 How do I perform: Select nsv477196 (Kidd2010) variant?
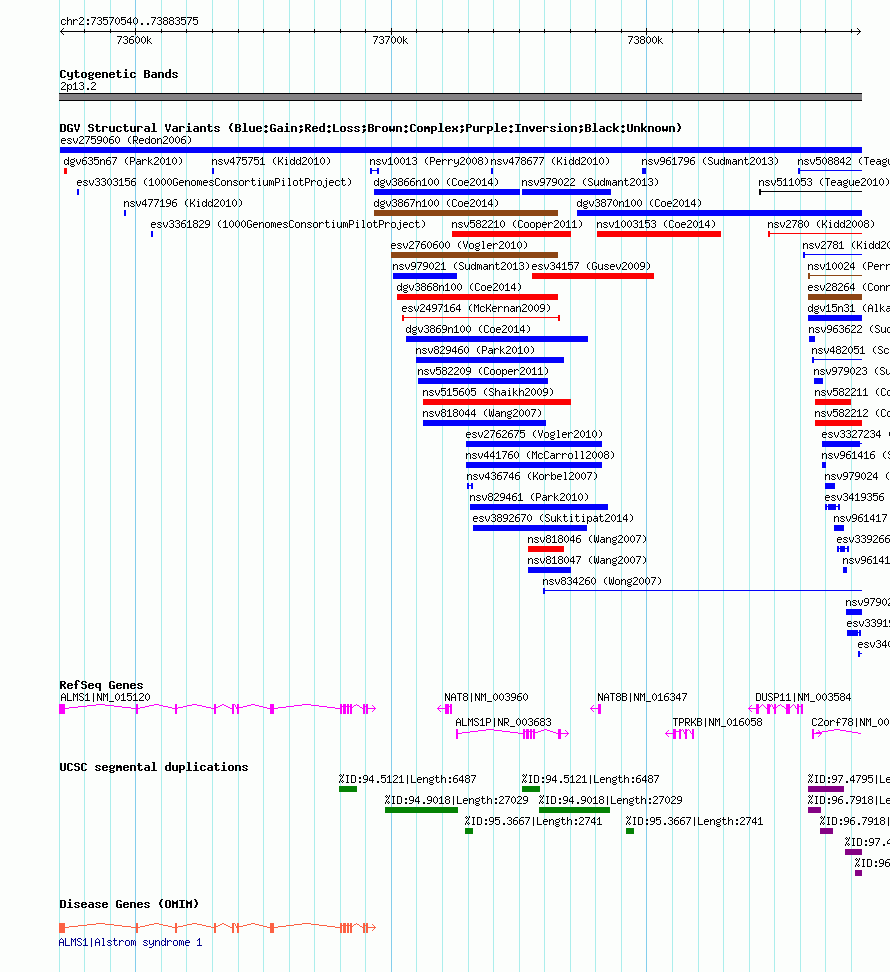click(x=183, y=203)
